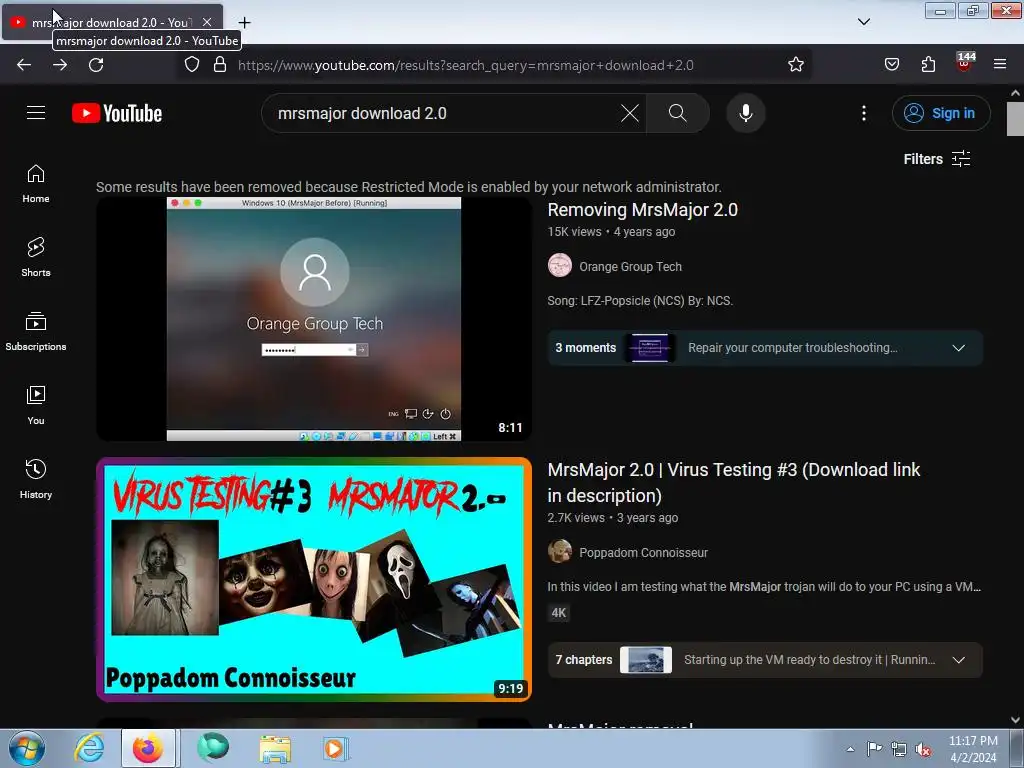This screenshot has height=768, width=1024.
Task: Open search Filters
Action: 936,159
